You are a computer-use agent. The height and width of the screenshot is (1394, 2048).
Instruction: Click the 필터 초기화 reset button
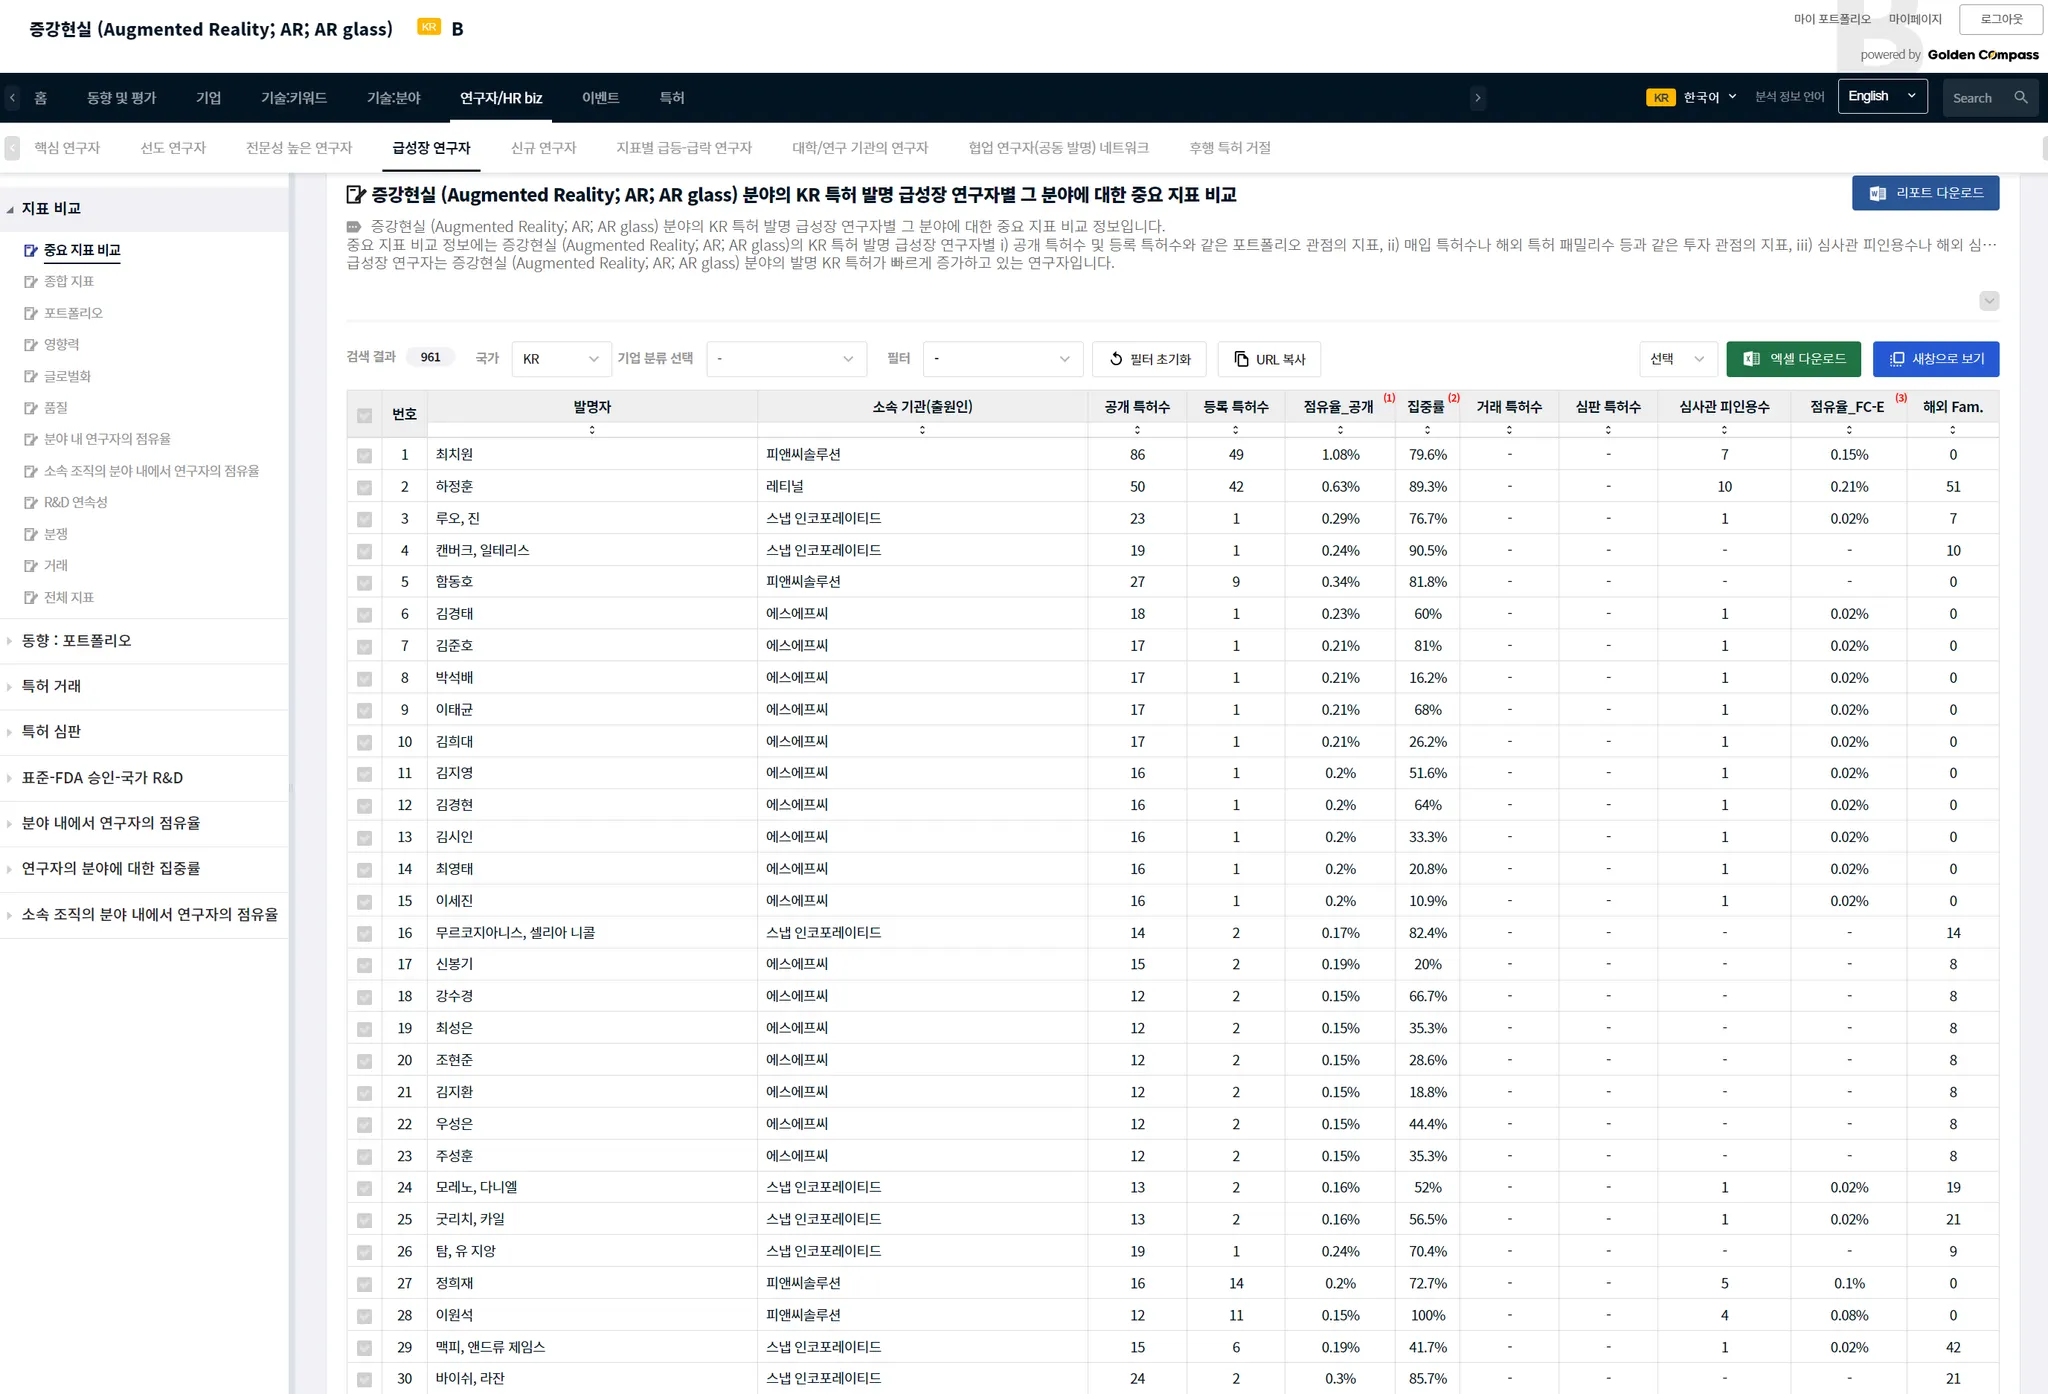pyautogui.click(x=1149, y=359)
